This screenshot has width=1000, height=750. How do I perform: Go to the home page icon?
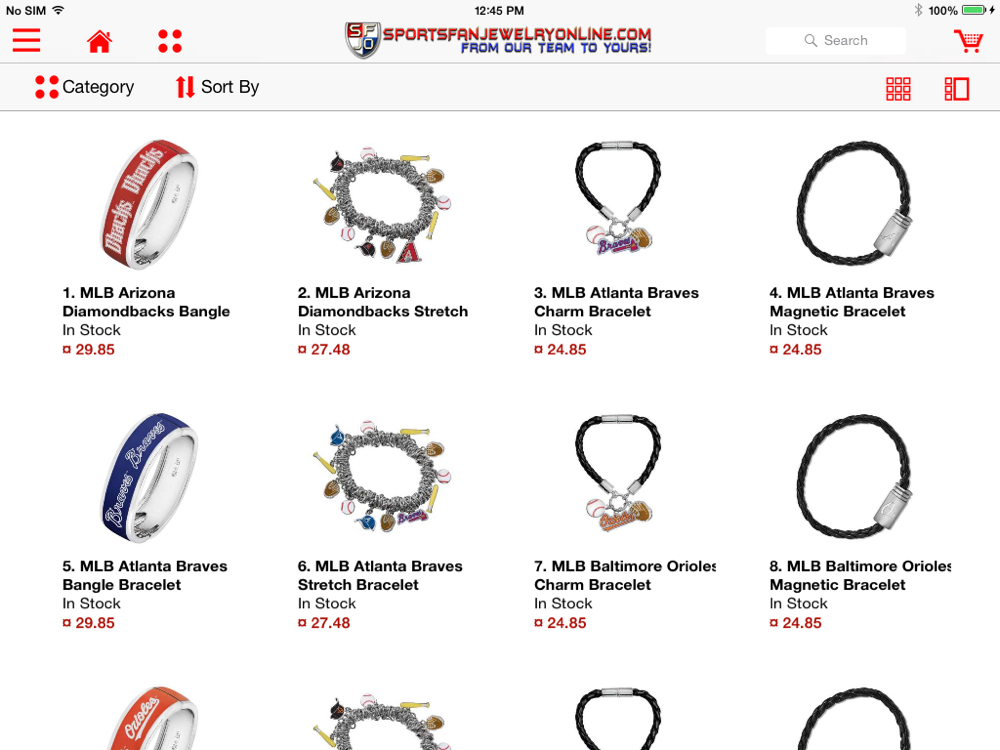99,41
